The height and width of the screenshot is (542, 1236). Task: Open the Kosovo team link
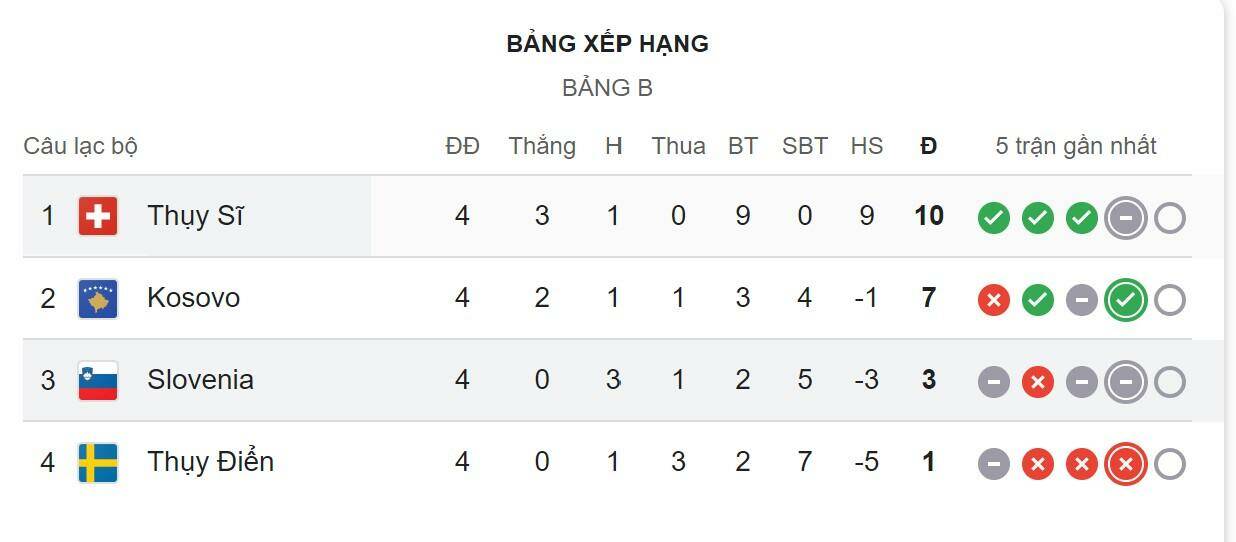[x=193, y=298]
